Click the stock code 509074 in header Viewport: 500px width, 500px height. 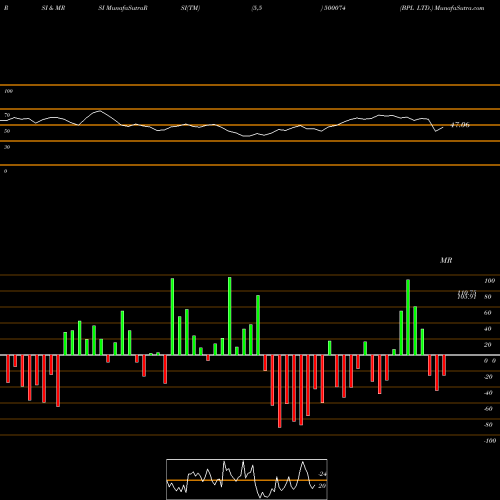click(x=334, y=8)
